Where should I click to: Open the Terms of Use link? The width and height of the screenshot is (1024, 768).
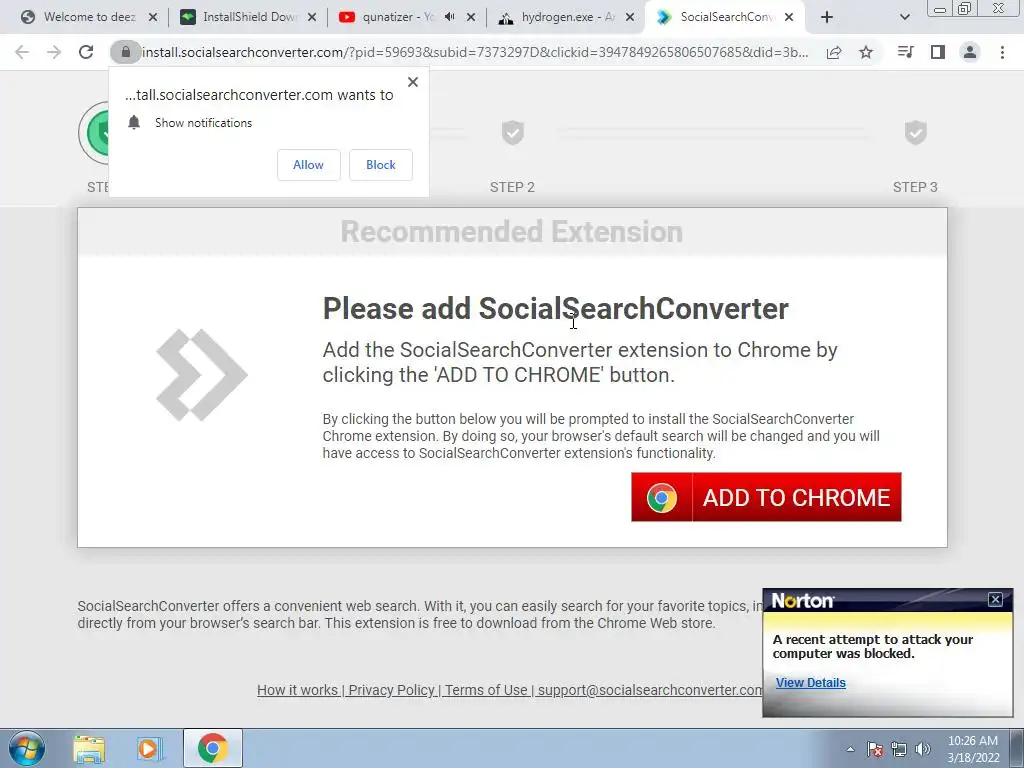[x=486, y=690]
